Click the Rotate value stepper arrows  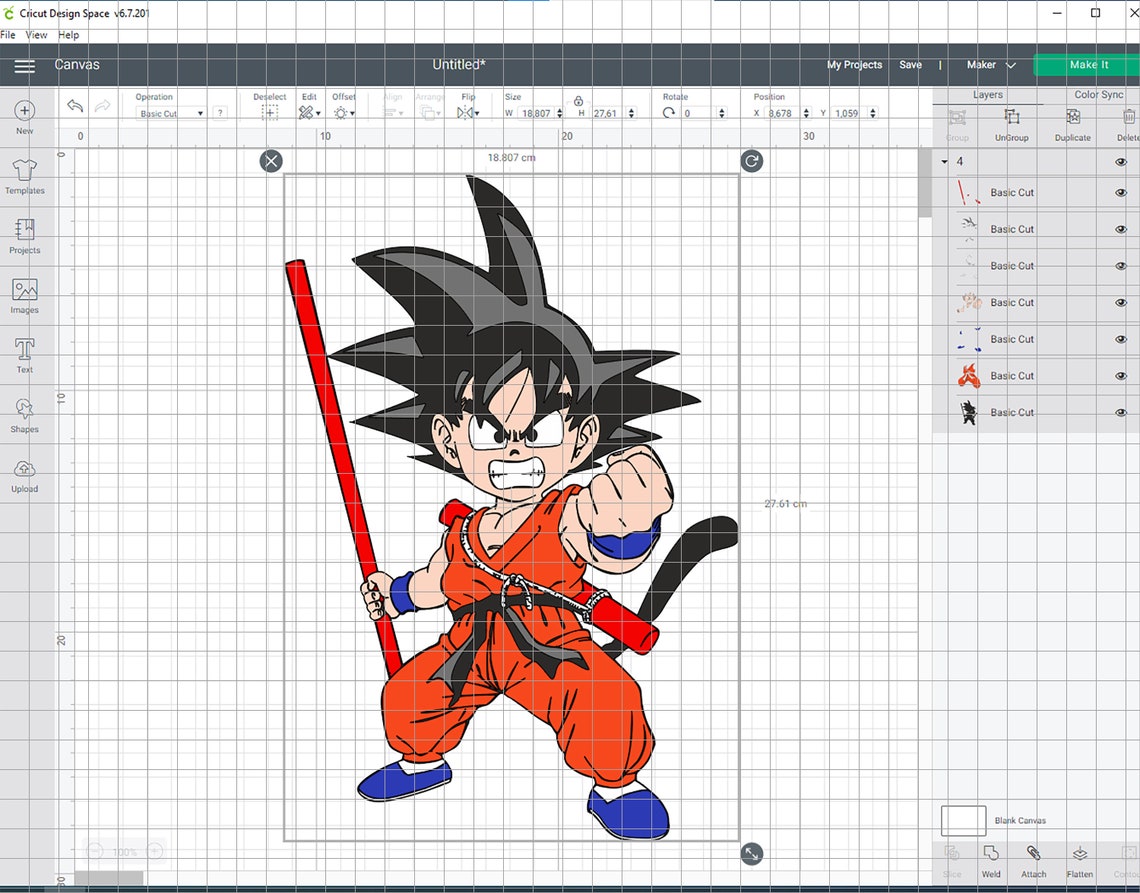[x=721, y=113]
